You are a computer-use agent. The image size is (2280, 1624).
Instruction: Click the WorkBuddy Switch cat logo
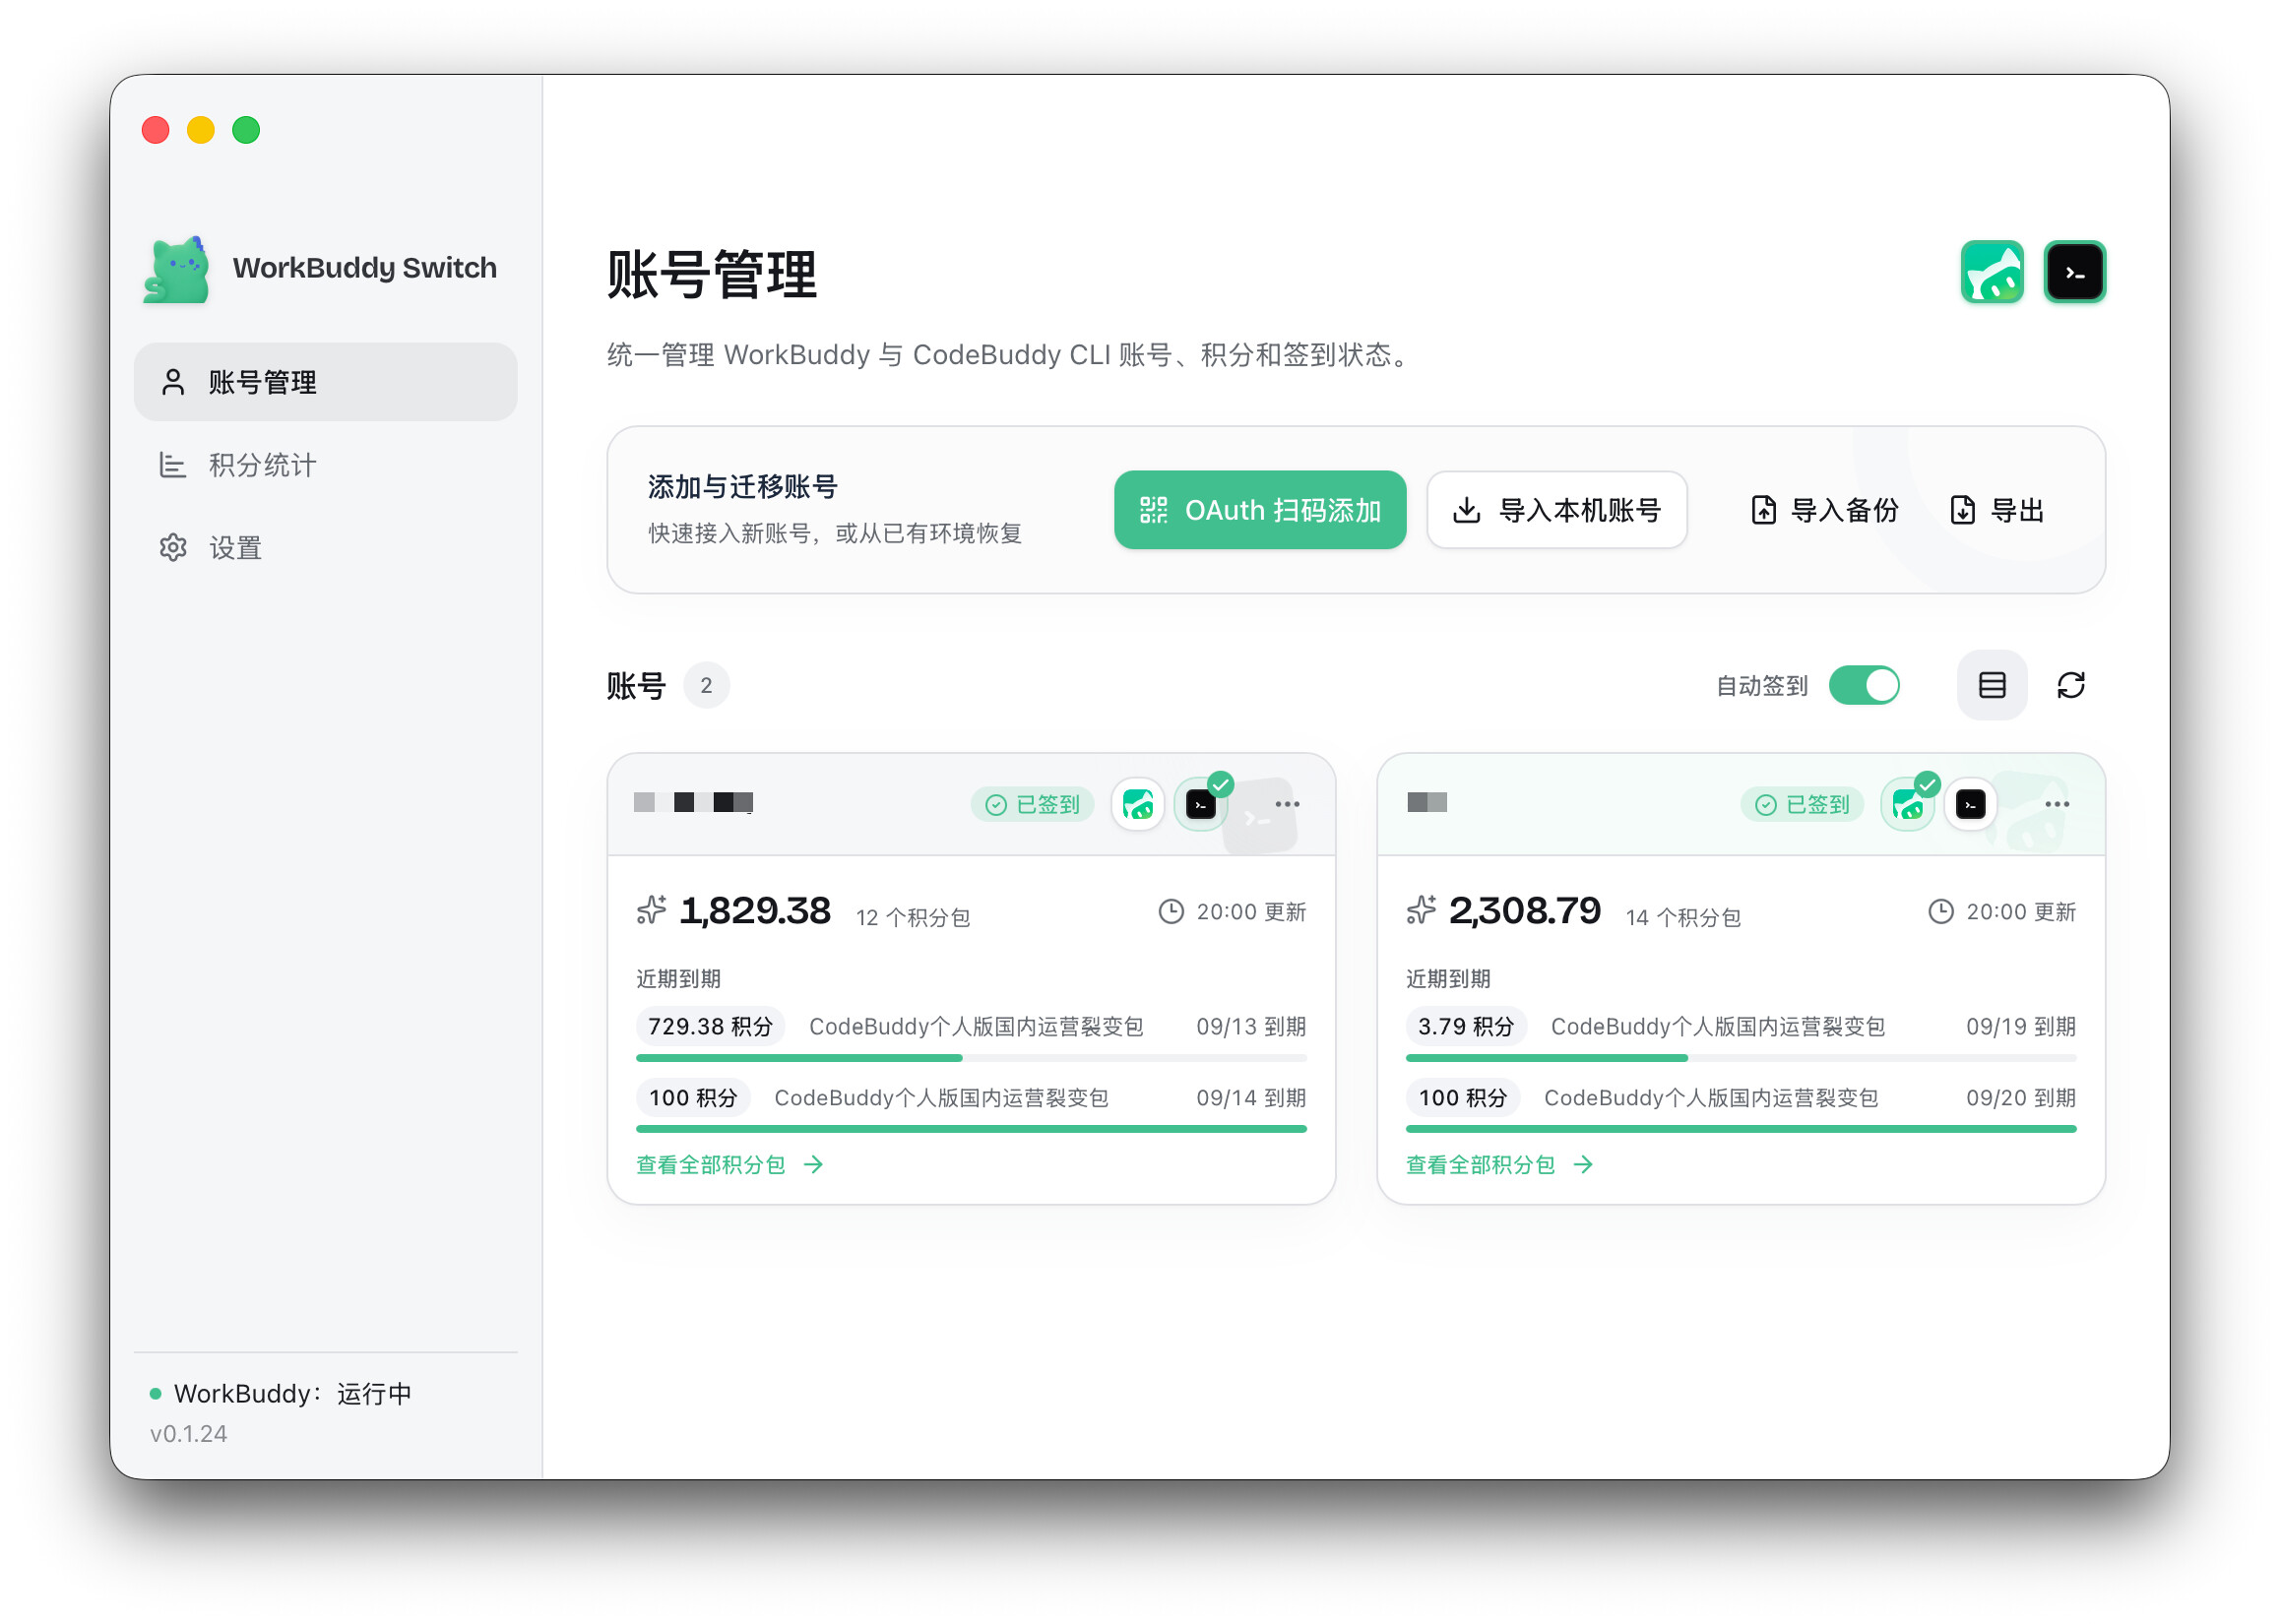point(177,269)
